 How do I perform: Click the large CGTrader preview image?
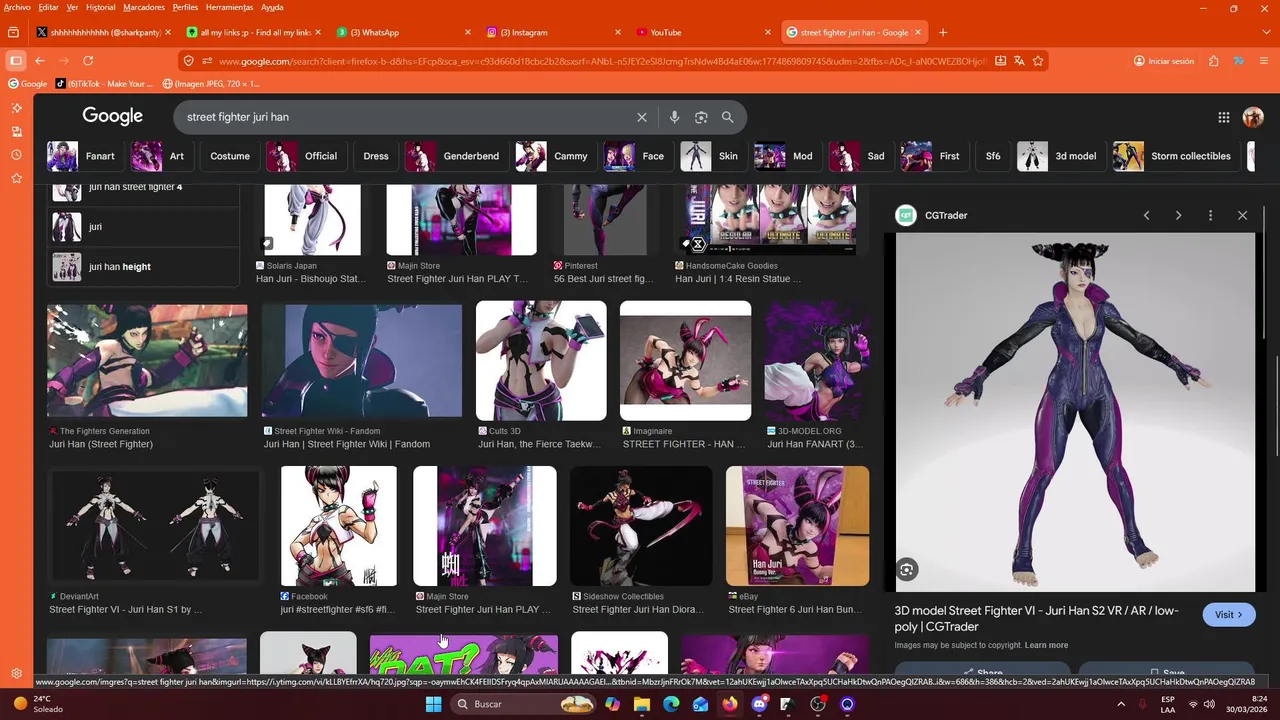(1075, 412)
